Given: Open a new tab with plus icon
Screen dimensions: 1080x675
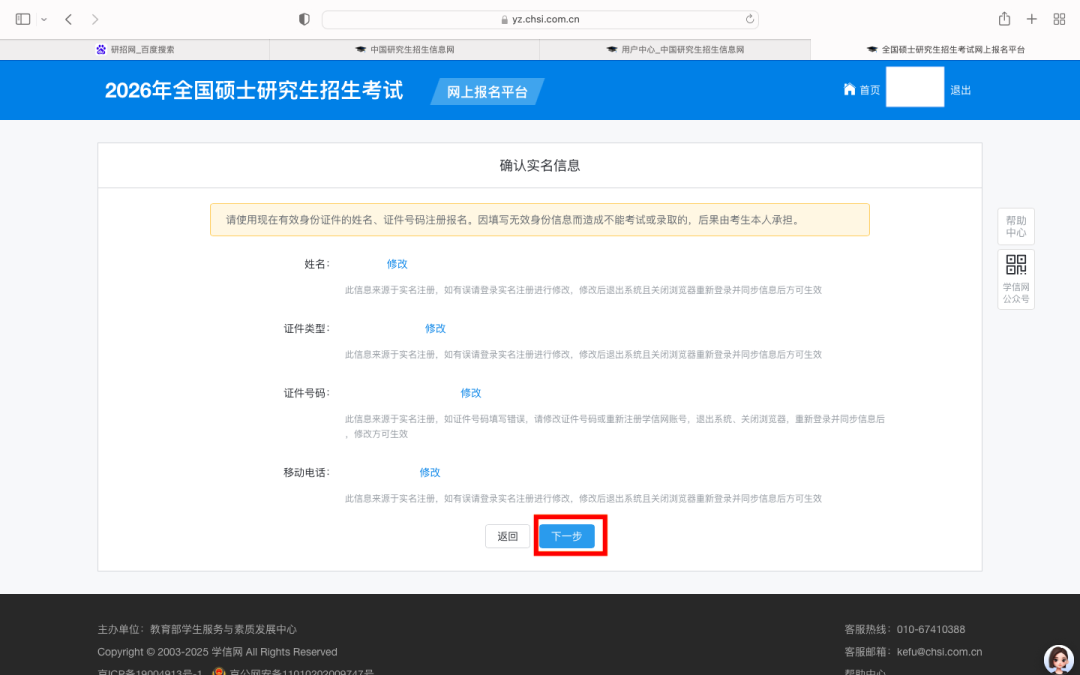Looking at the screenshot, I should pos(1032,19).
